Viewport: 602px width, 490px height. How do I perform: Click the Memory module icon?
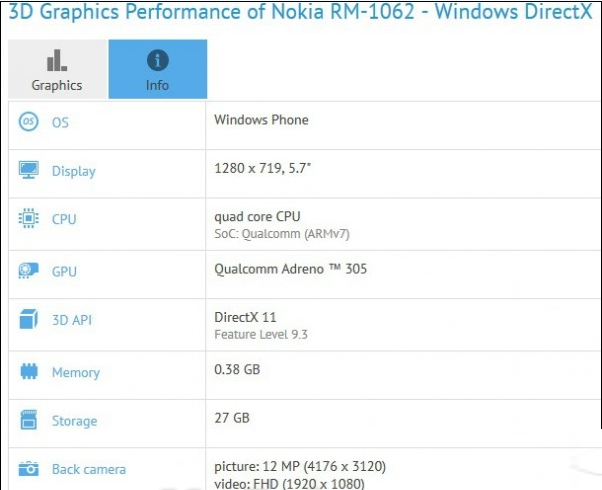coord(28,371)
